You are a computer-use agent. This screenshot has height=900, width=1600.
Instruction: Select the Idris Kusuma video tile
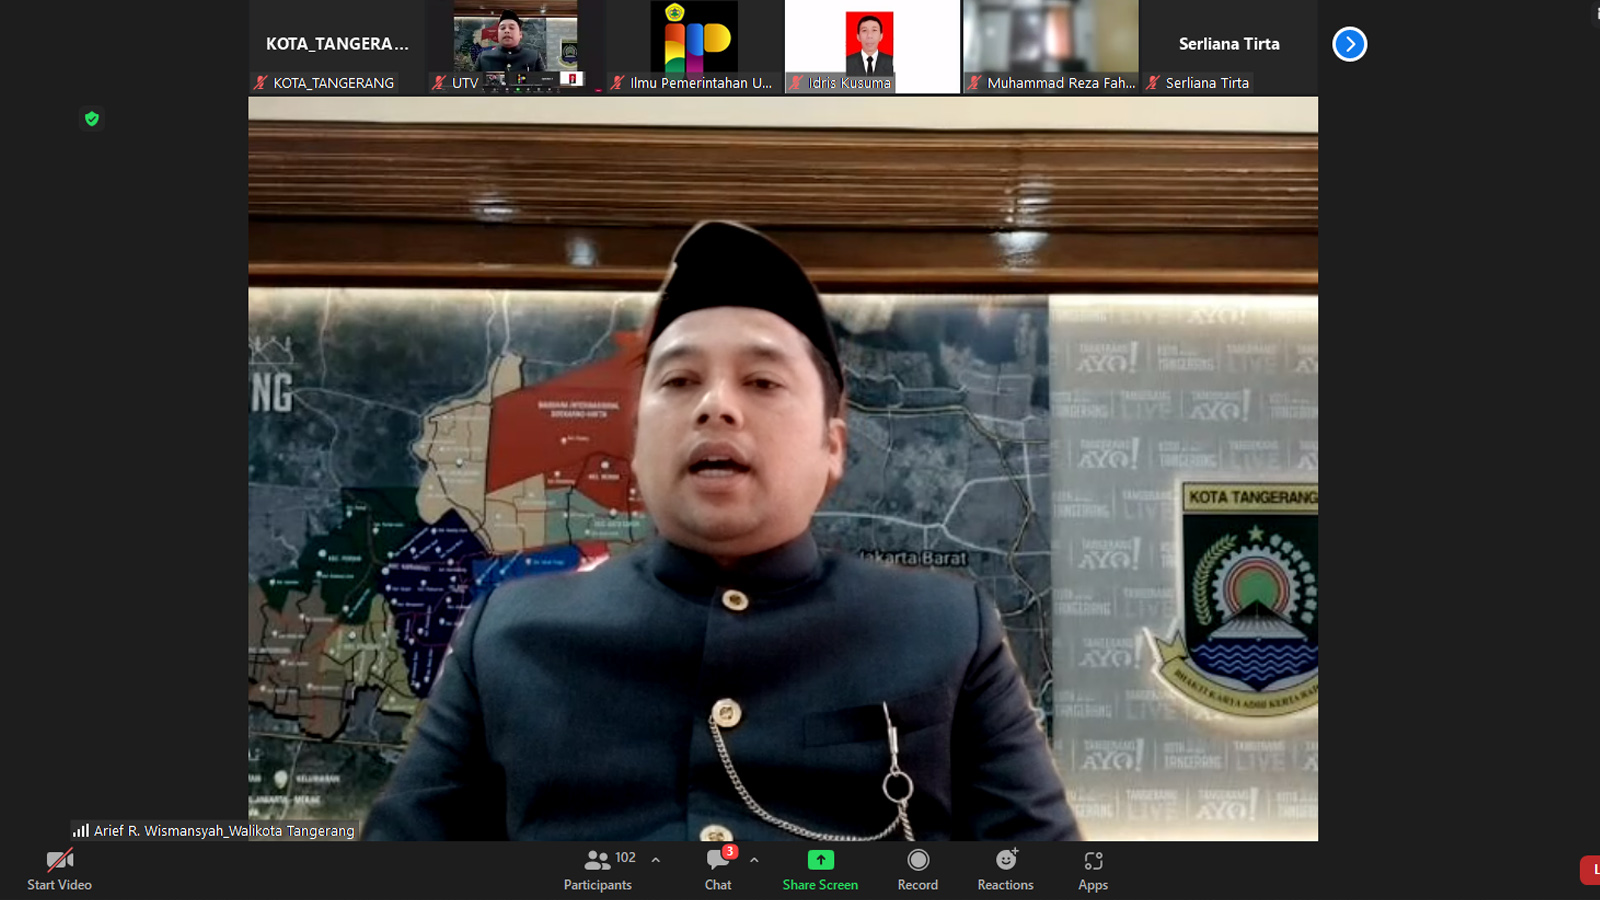click(871, 45)
